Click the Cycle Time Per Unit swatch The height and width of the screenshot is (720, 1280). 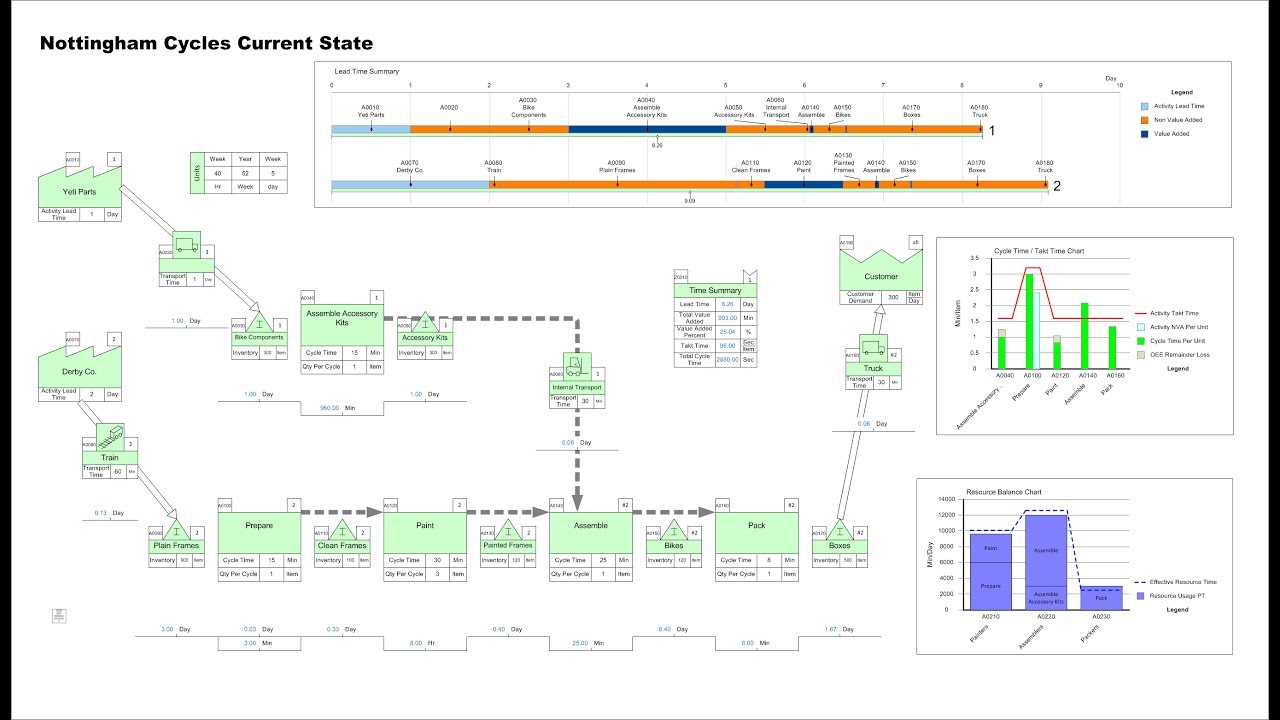(1140, 341)
